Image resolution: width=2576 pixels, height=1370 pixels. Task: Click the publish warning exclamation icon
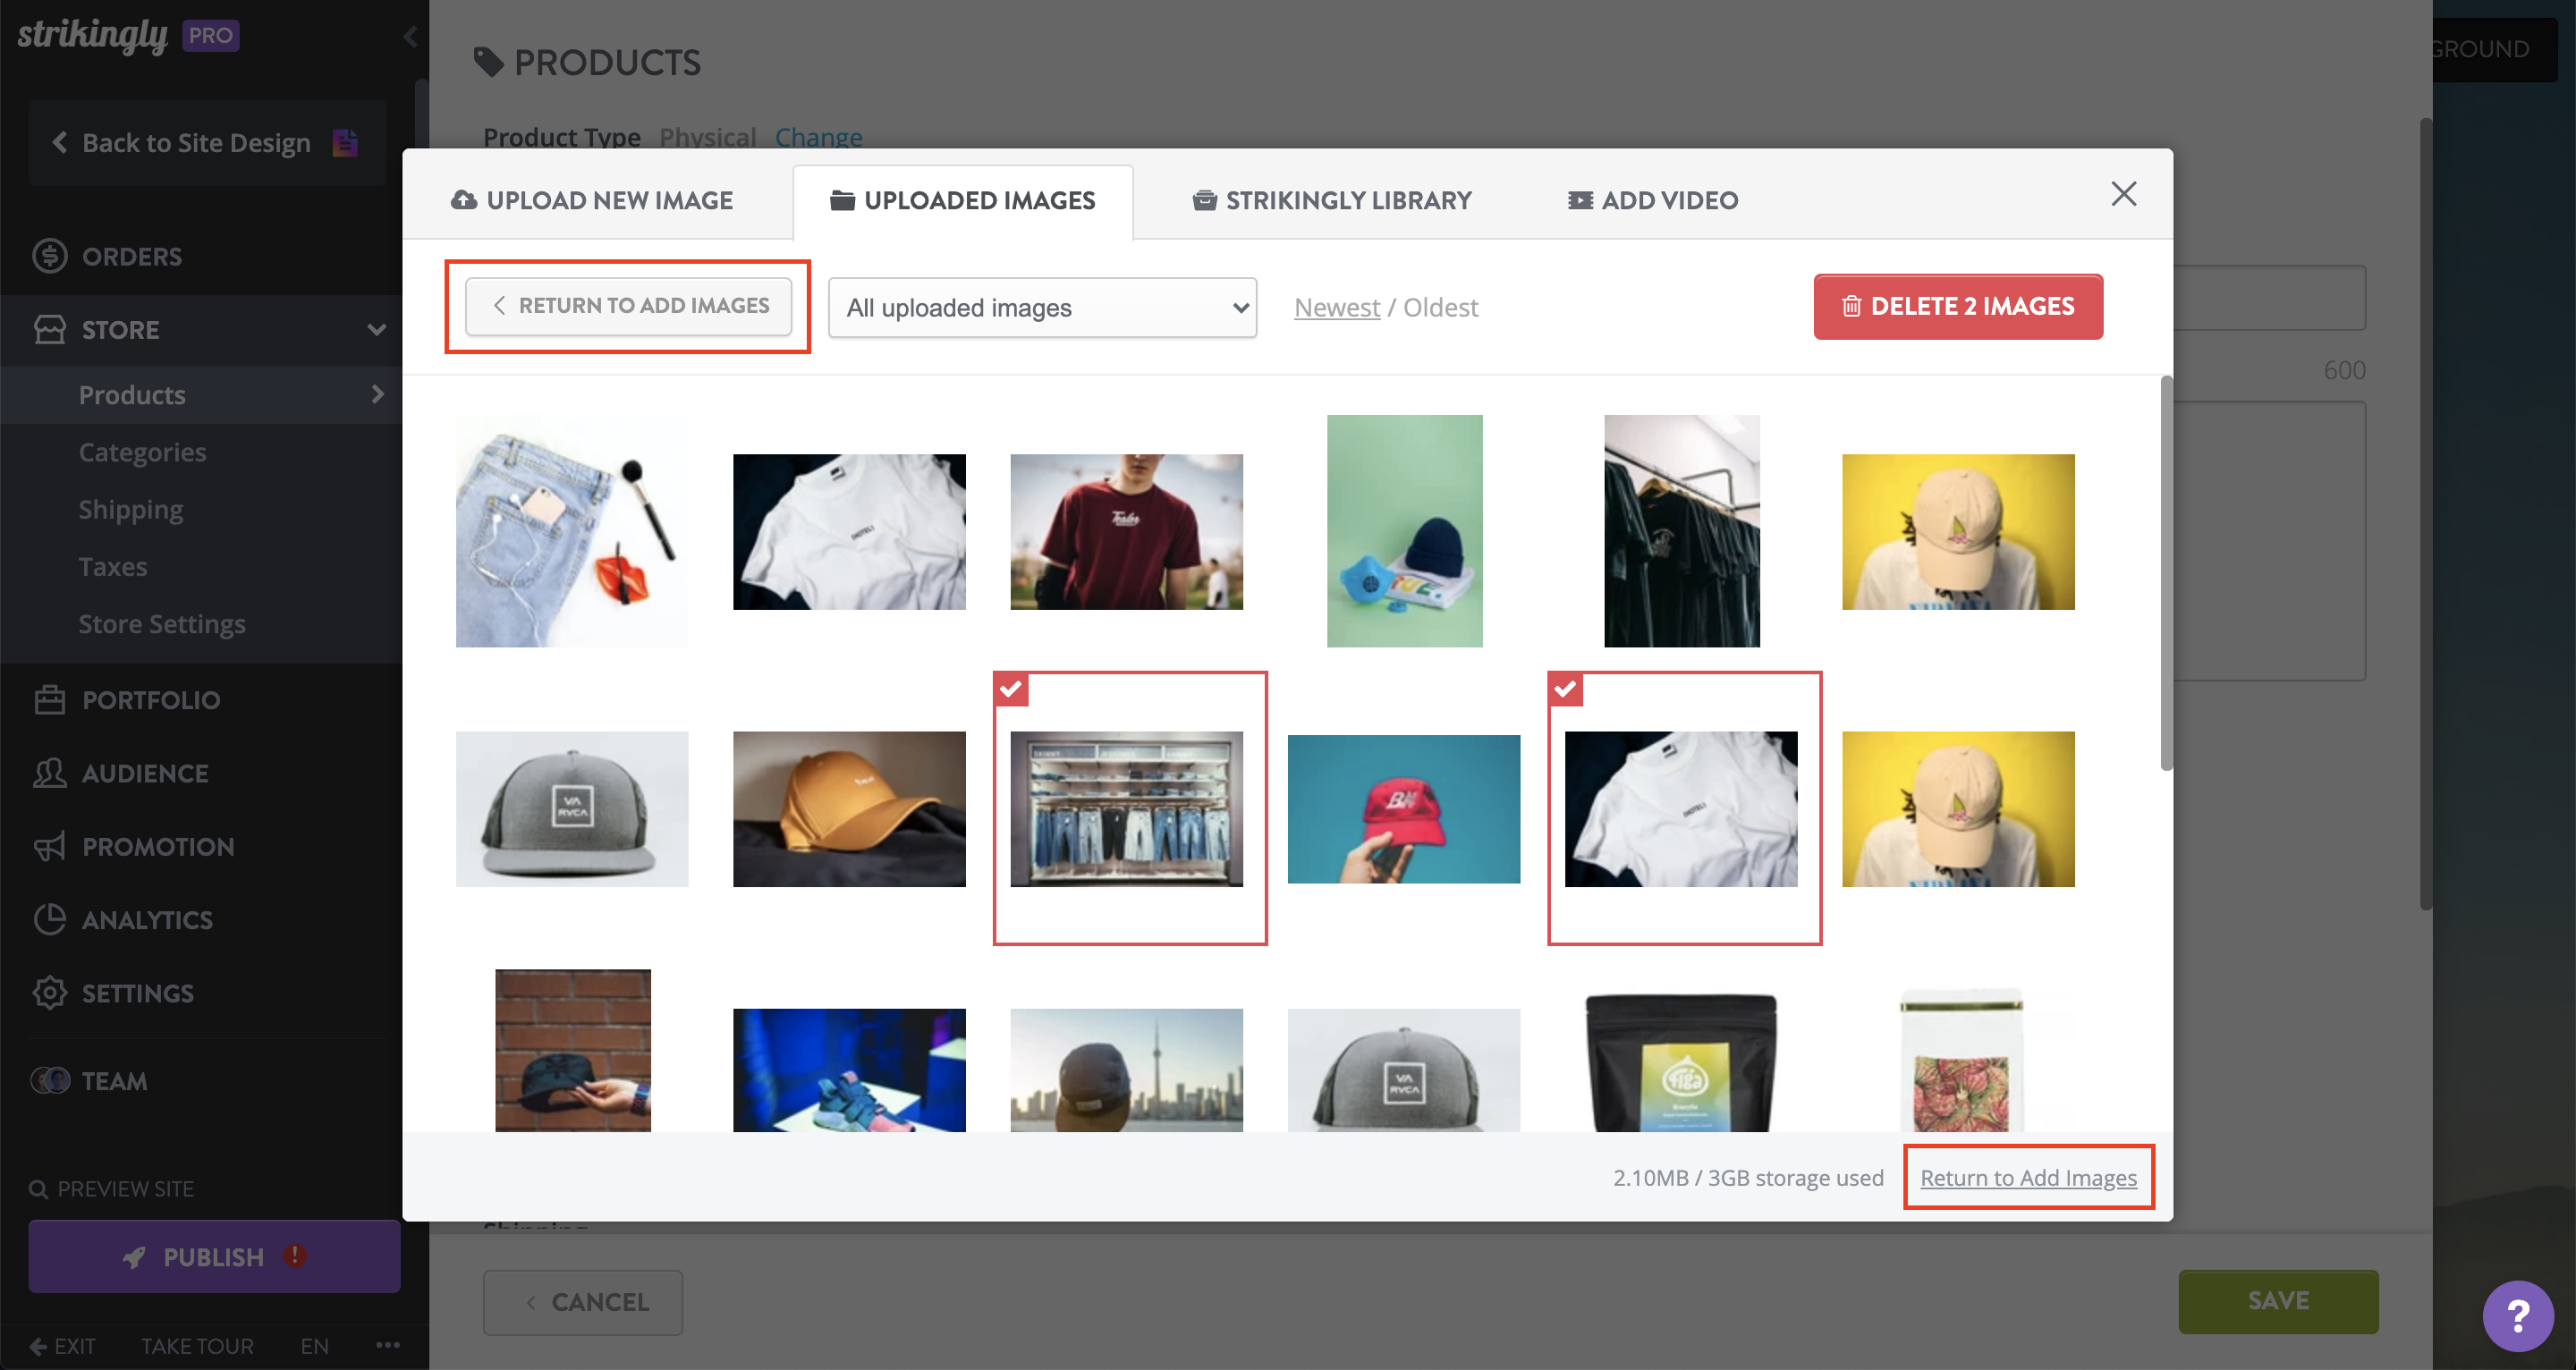[294, 1255]
